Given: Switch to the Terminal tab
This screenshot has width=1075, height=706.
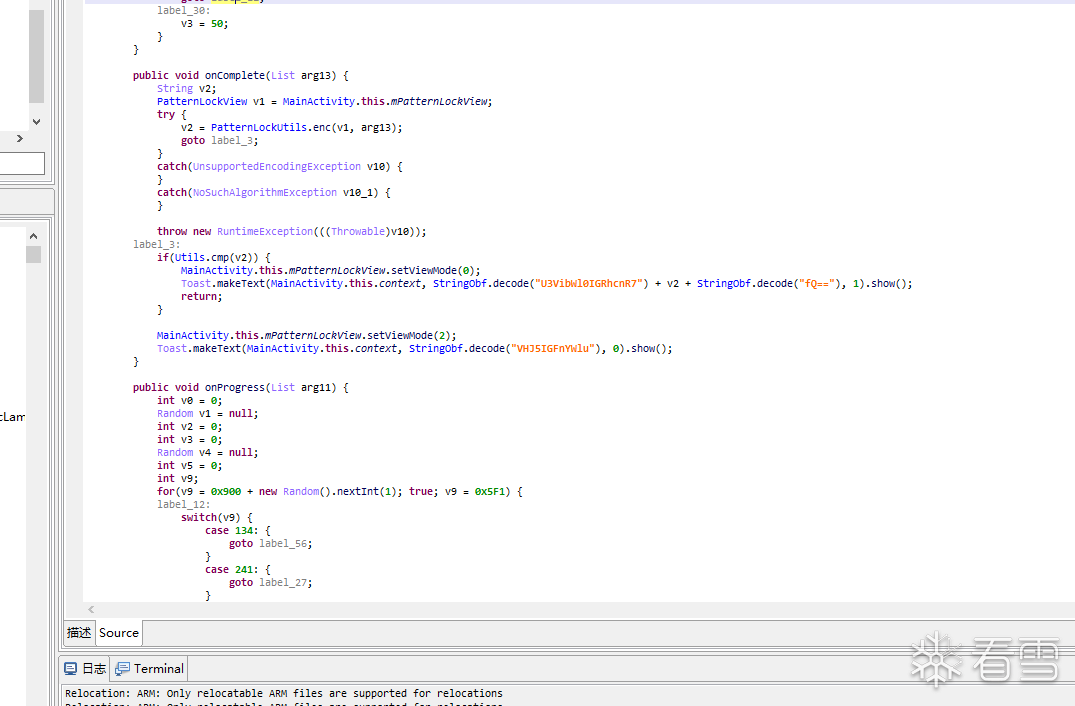Looking at the screenshot, I should tap(149, 668).
